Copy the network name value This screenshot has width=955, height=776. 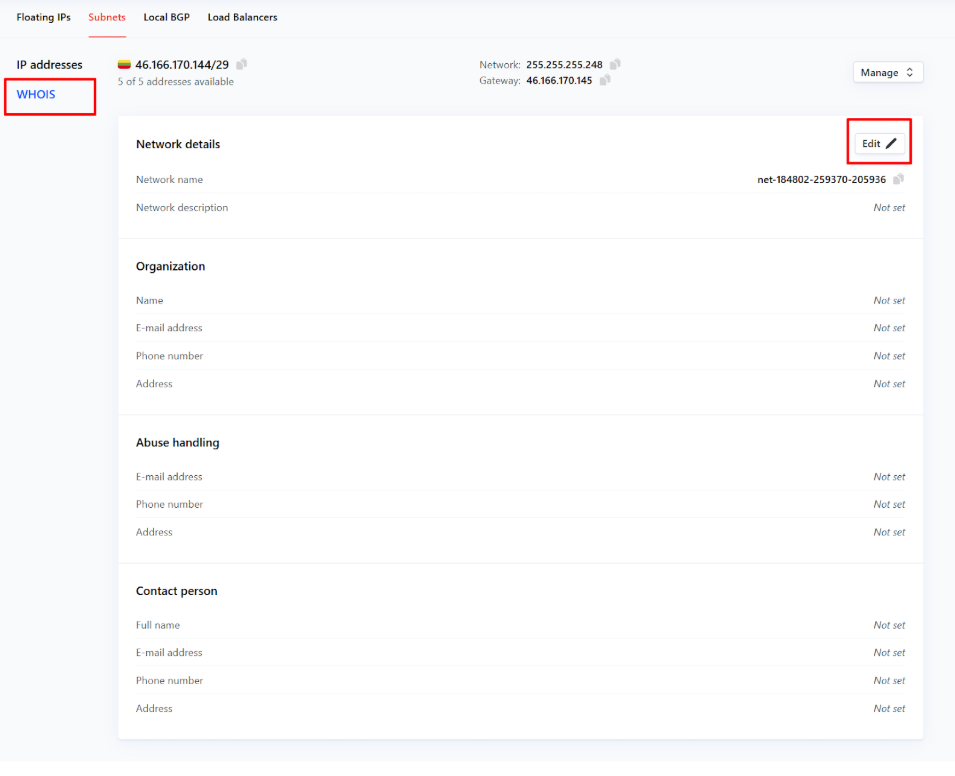pyautogui.click(x=898, y=180)
